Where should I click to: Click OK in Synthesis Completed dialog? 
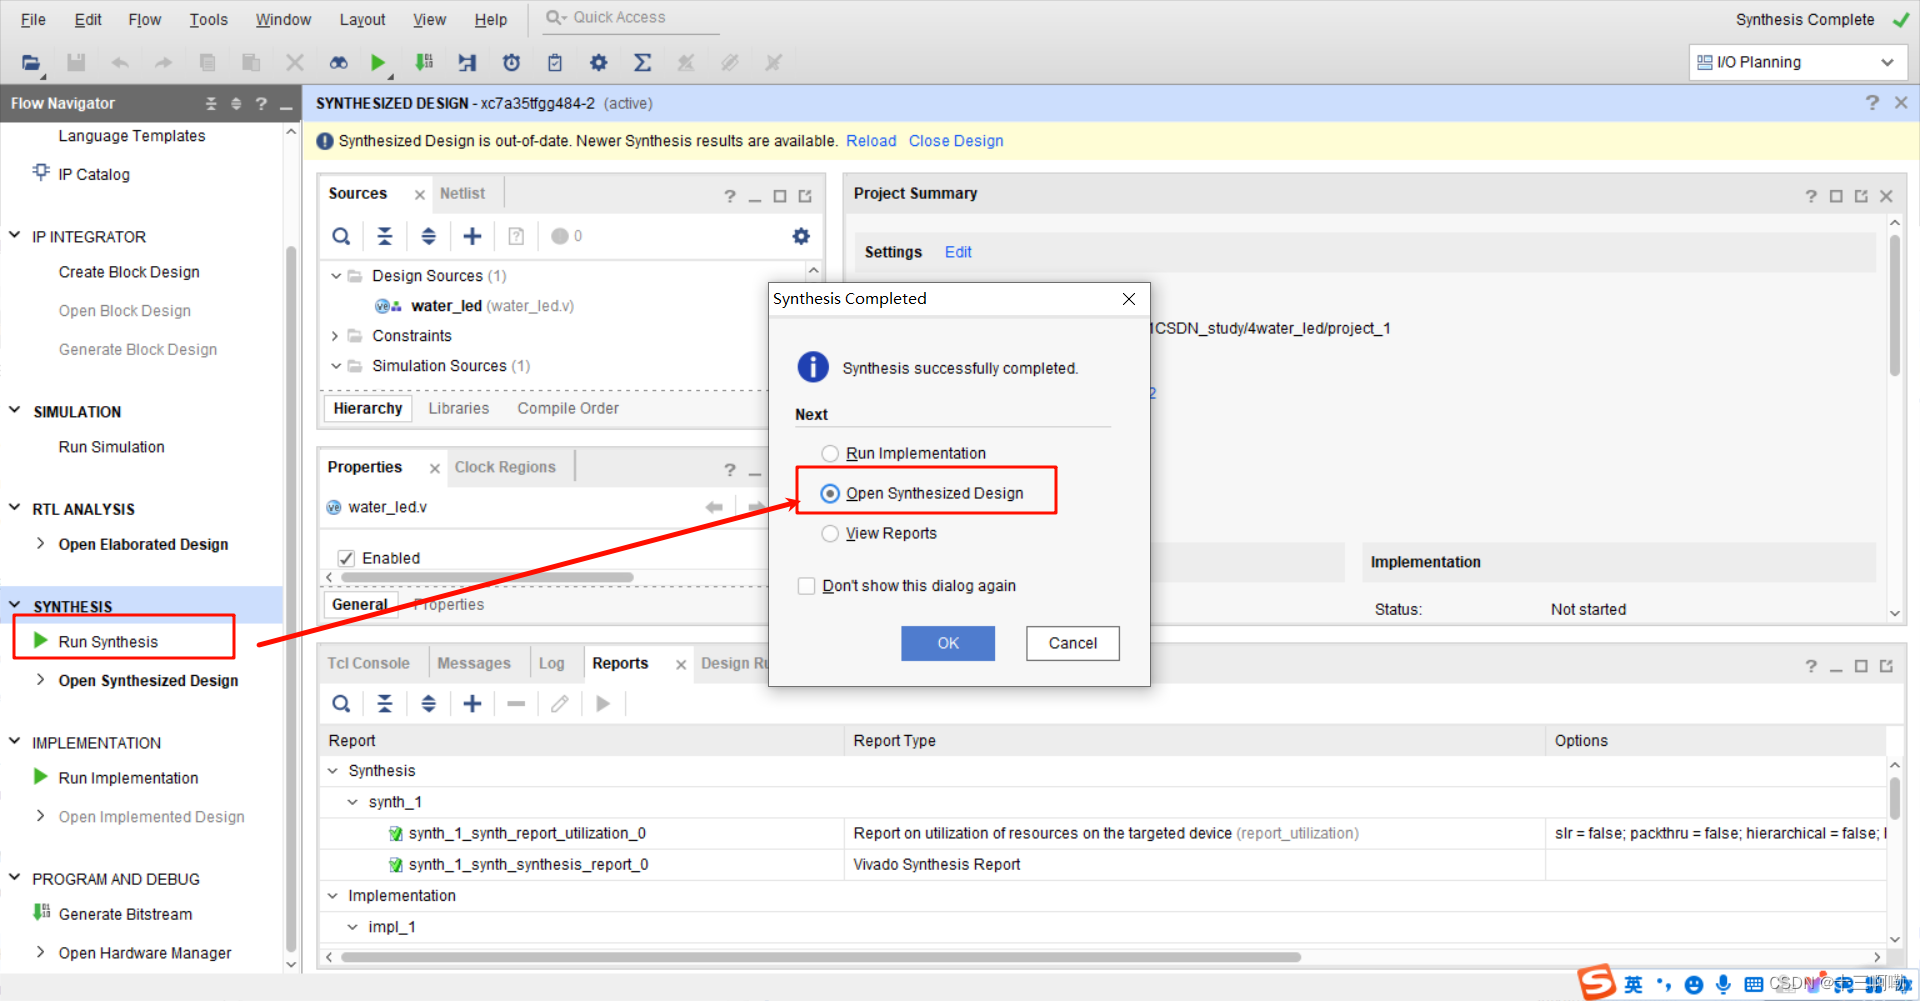[x=948, y=643]
